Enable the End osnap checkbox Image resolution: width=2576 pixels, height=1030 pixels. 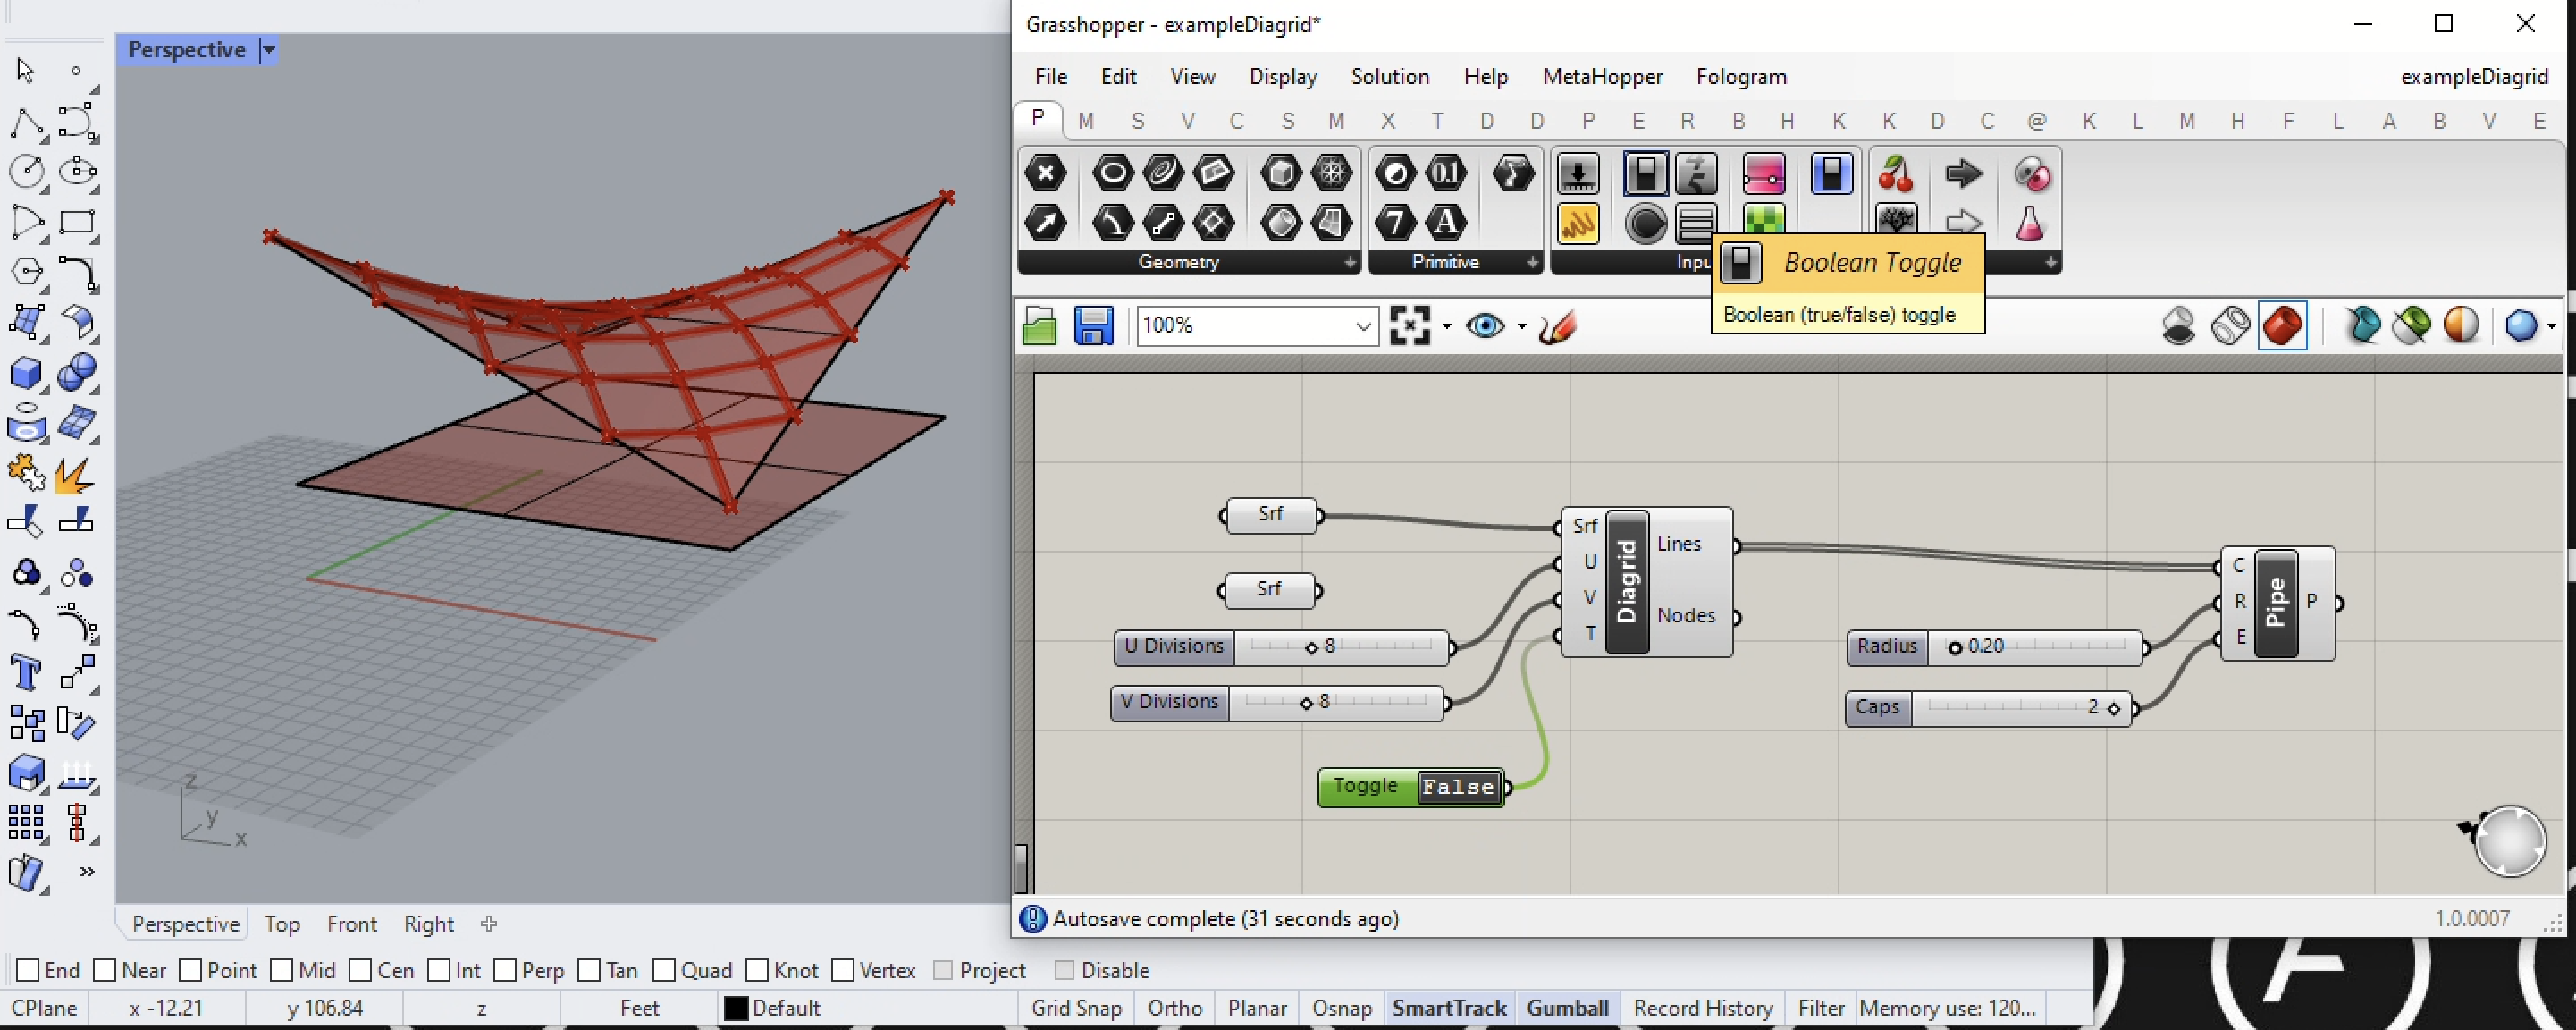(28, 970)
